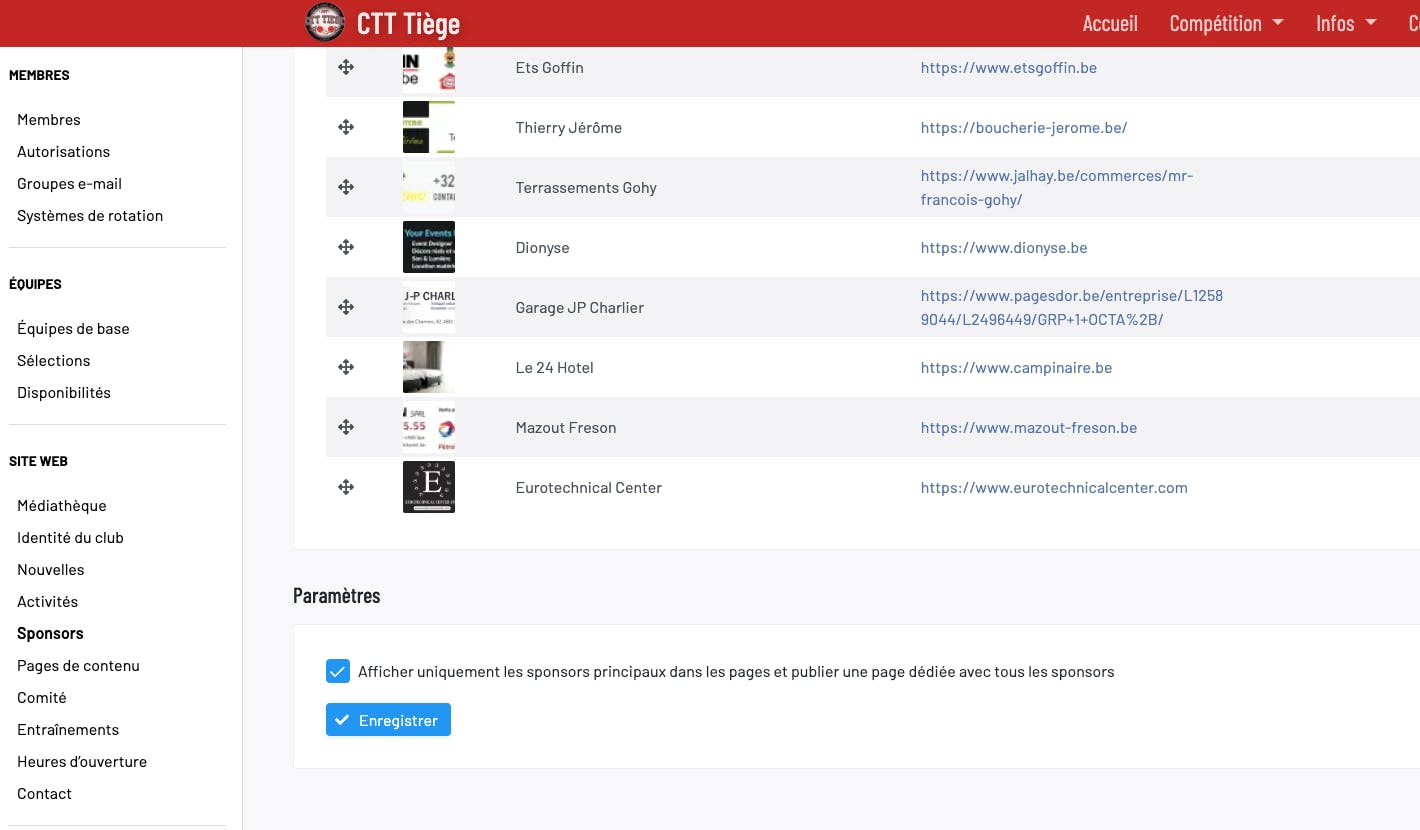Click the Le 24 Hotel logo thumbnail
This screenshot has height=830, width=1420.
[x=429, y=367]
